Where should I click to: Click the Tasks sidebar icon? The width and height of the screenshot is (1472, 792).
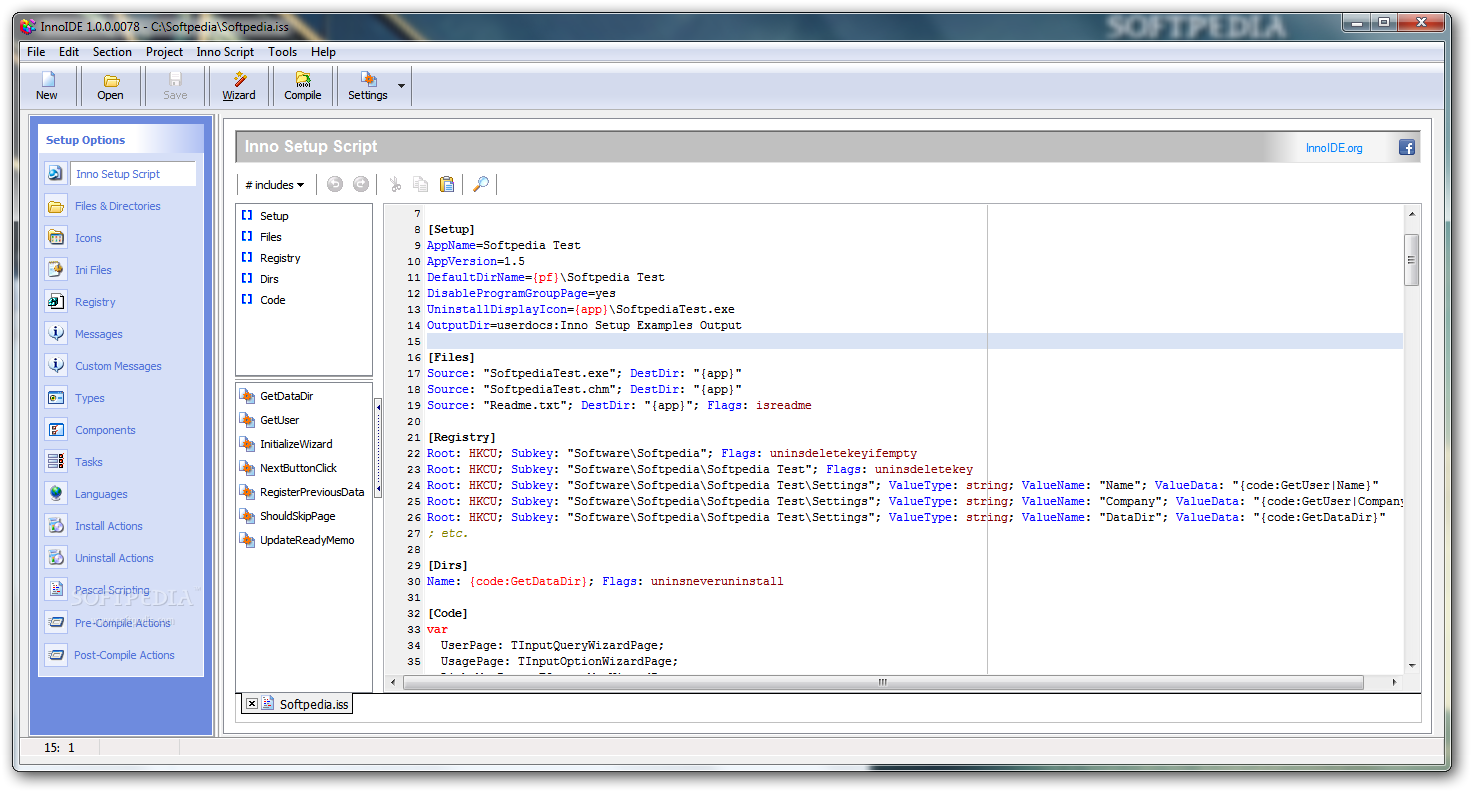coord(56,462)
